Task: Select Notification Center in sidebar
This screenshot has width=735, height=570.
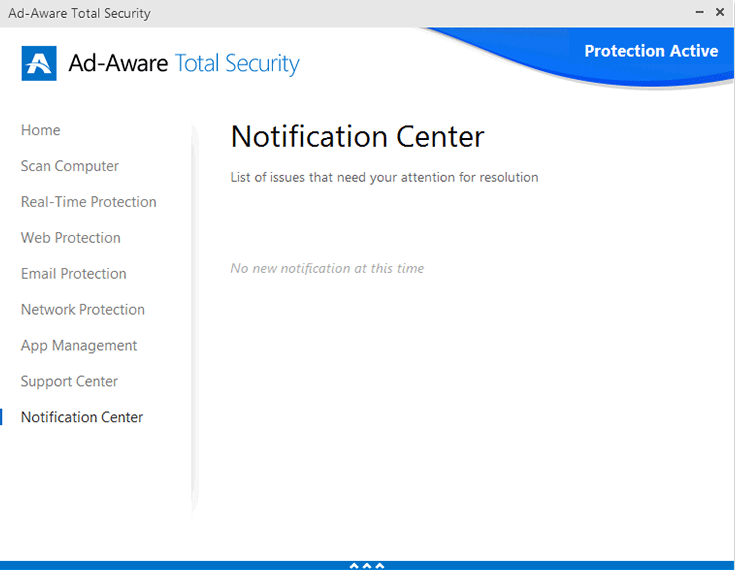Action: pyautogui.click(x=82, y=417)
